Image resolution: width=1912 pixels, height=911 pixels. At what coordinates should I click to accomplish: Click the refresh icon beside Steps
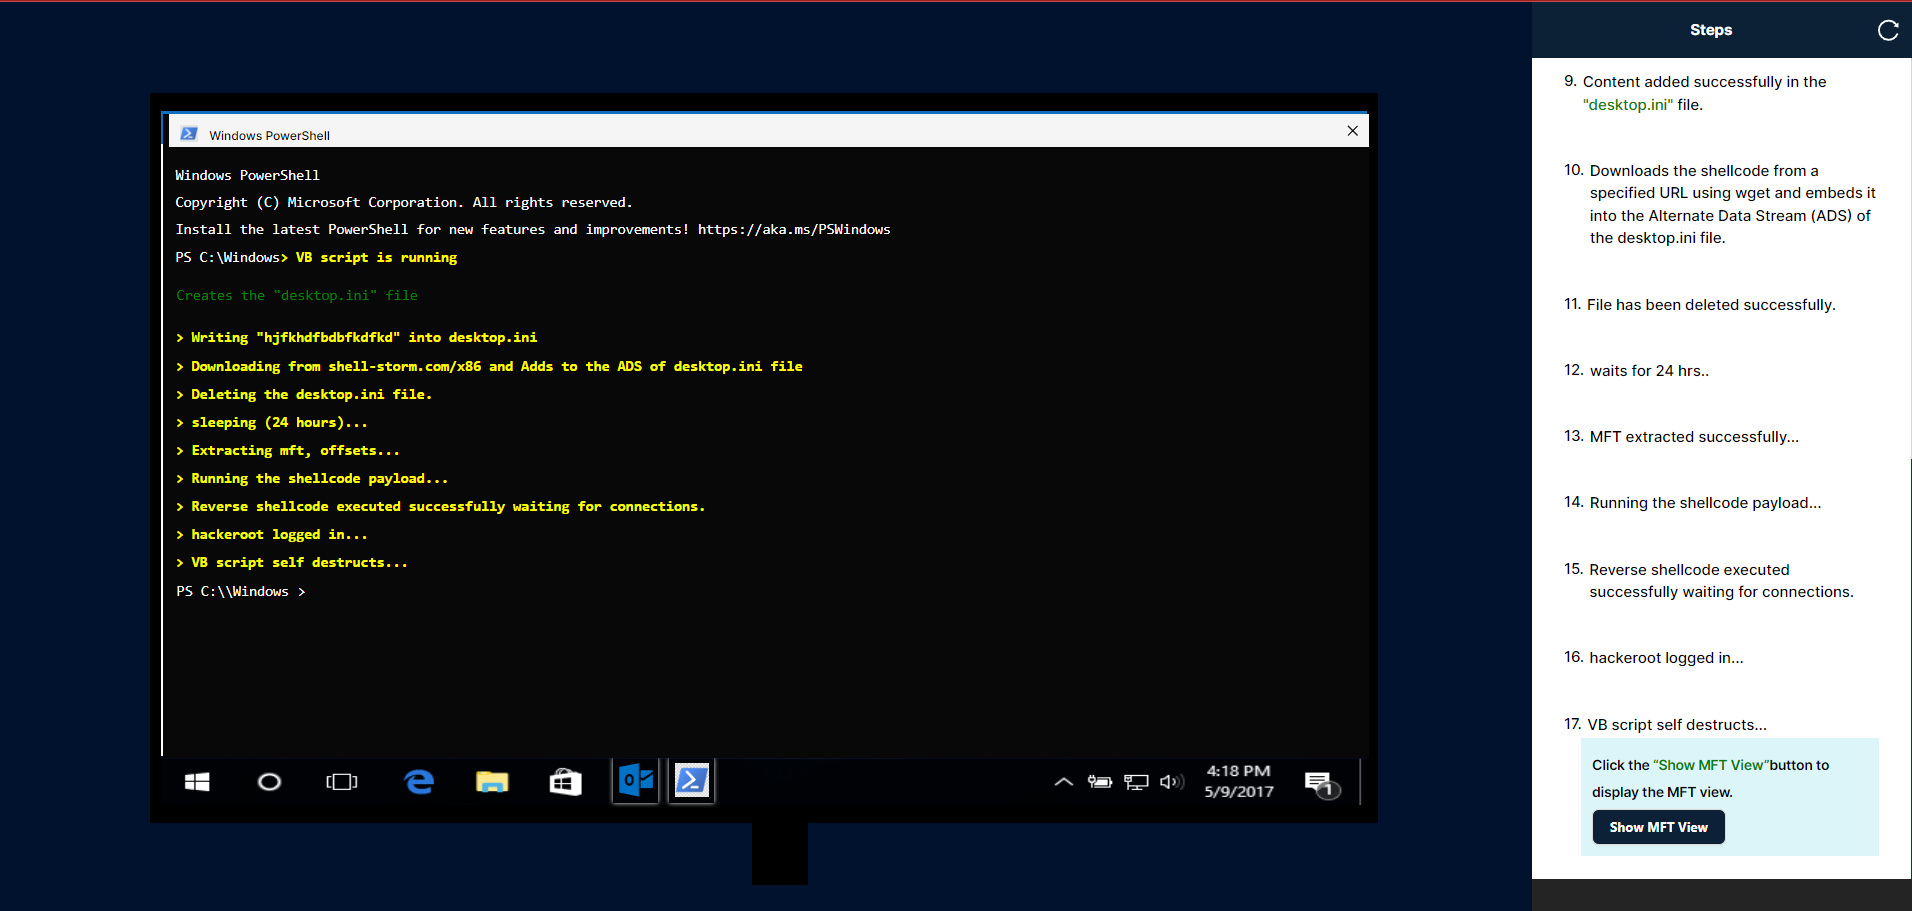[x=1887, y=30]
